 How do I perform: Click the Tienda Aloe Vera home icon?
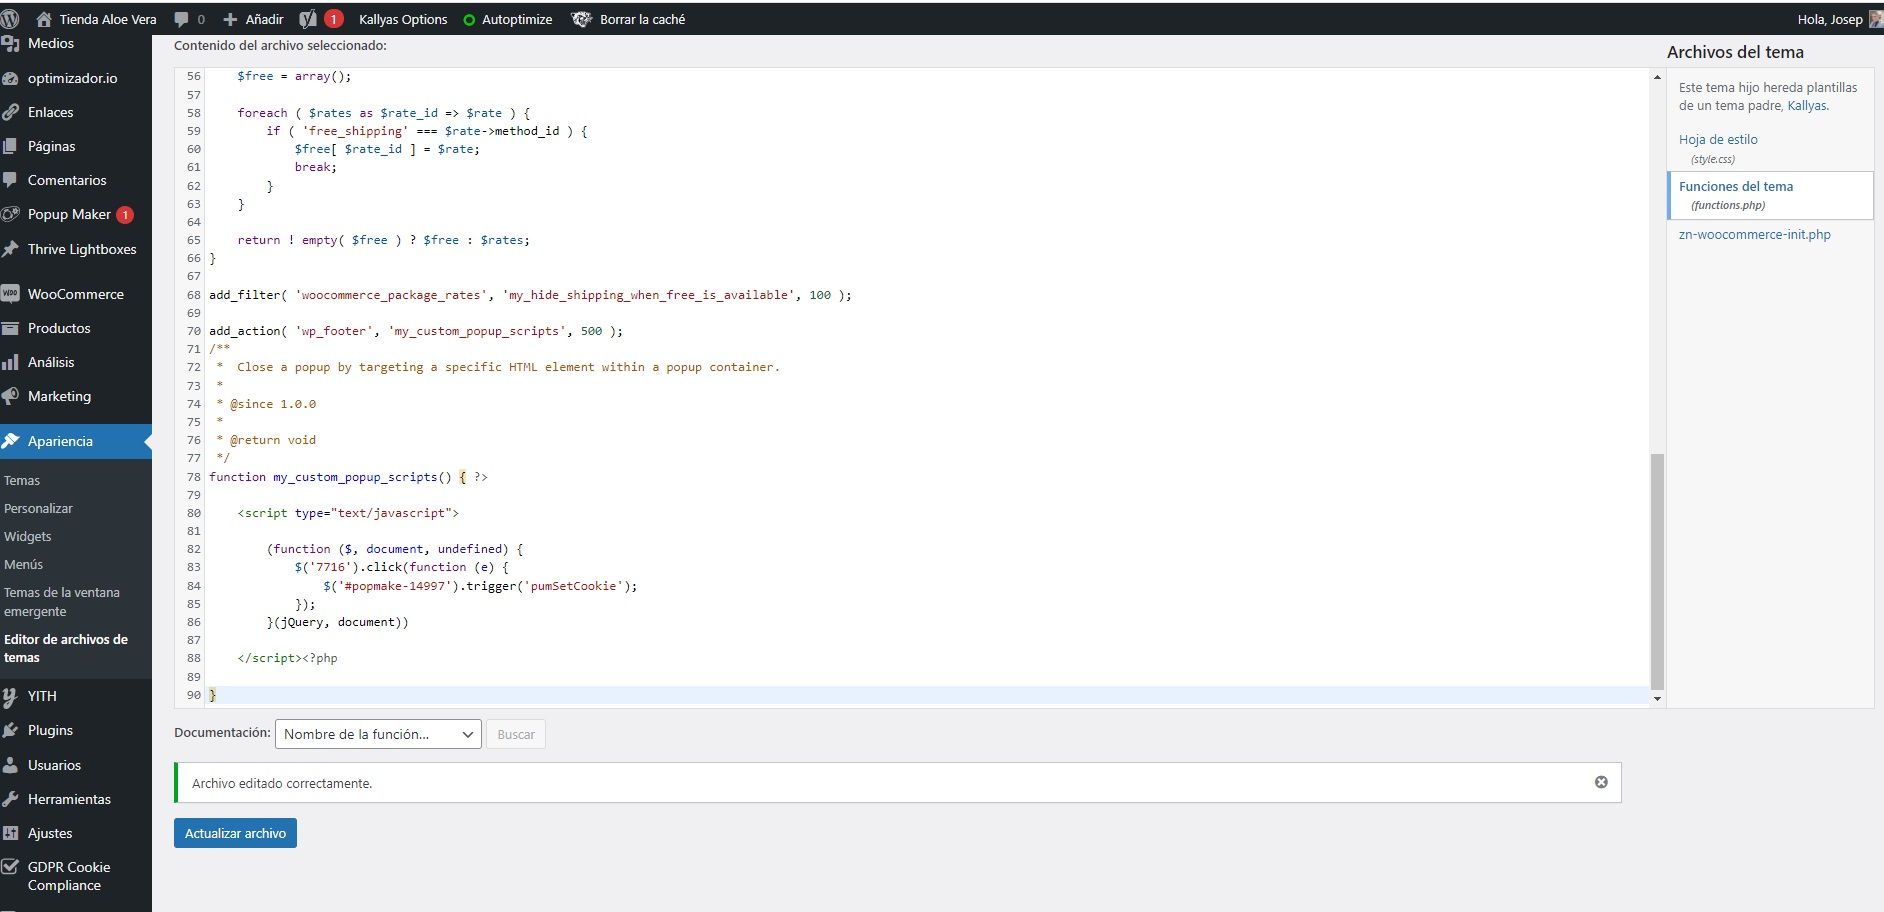[x=43, y=19]
